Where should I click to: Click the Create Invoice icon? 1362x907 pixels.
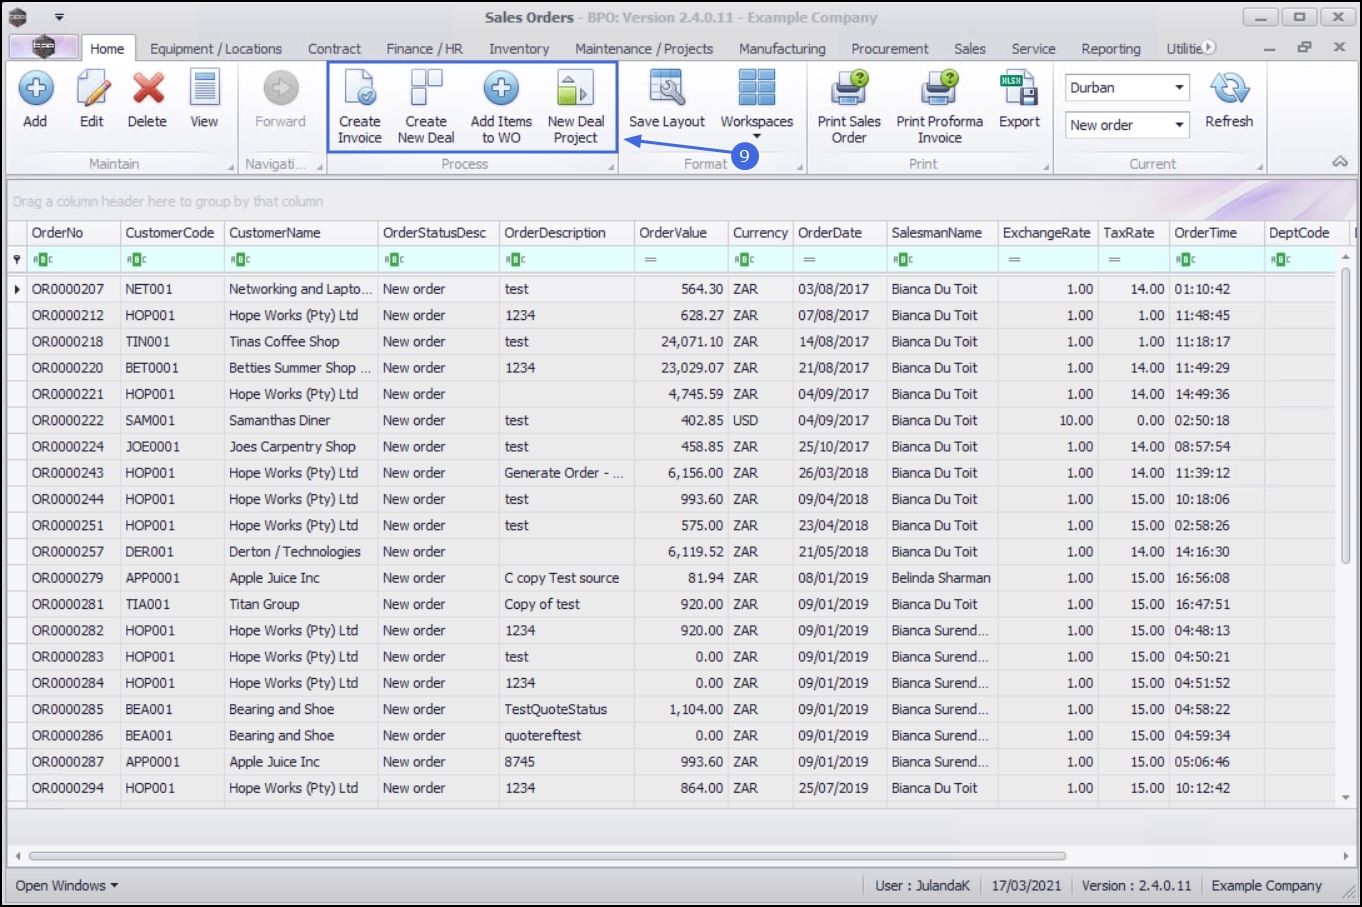coord(359,89)
